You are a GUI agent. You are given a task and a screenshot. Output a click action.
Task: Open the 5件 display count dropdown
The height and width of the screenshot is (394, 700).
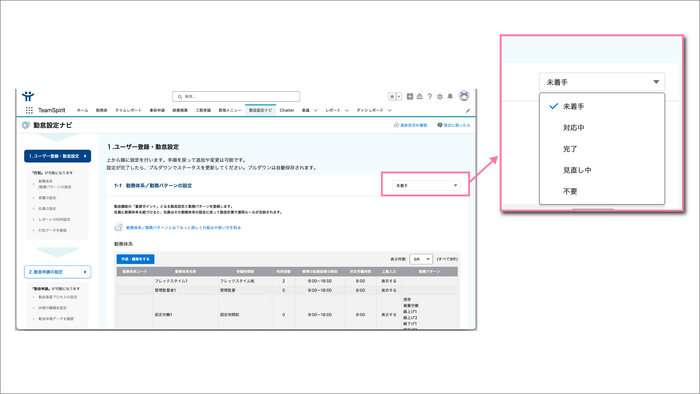[x=421, y=259]
